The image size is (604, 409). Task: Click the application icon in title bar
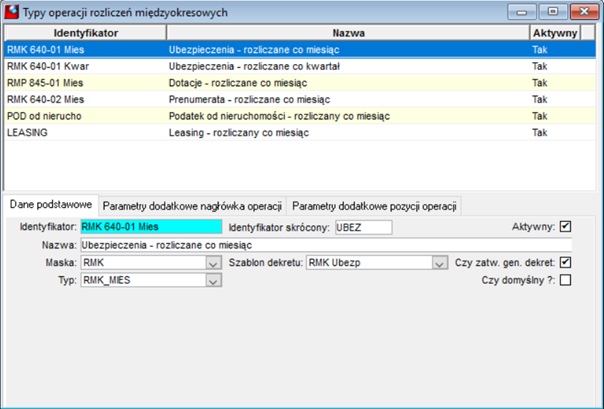[11, 12]
